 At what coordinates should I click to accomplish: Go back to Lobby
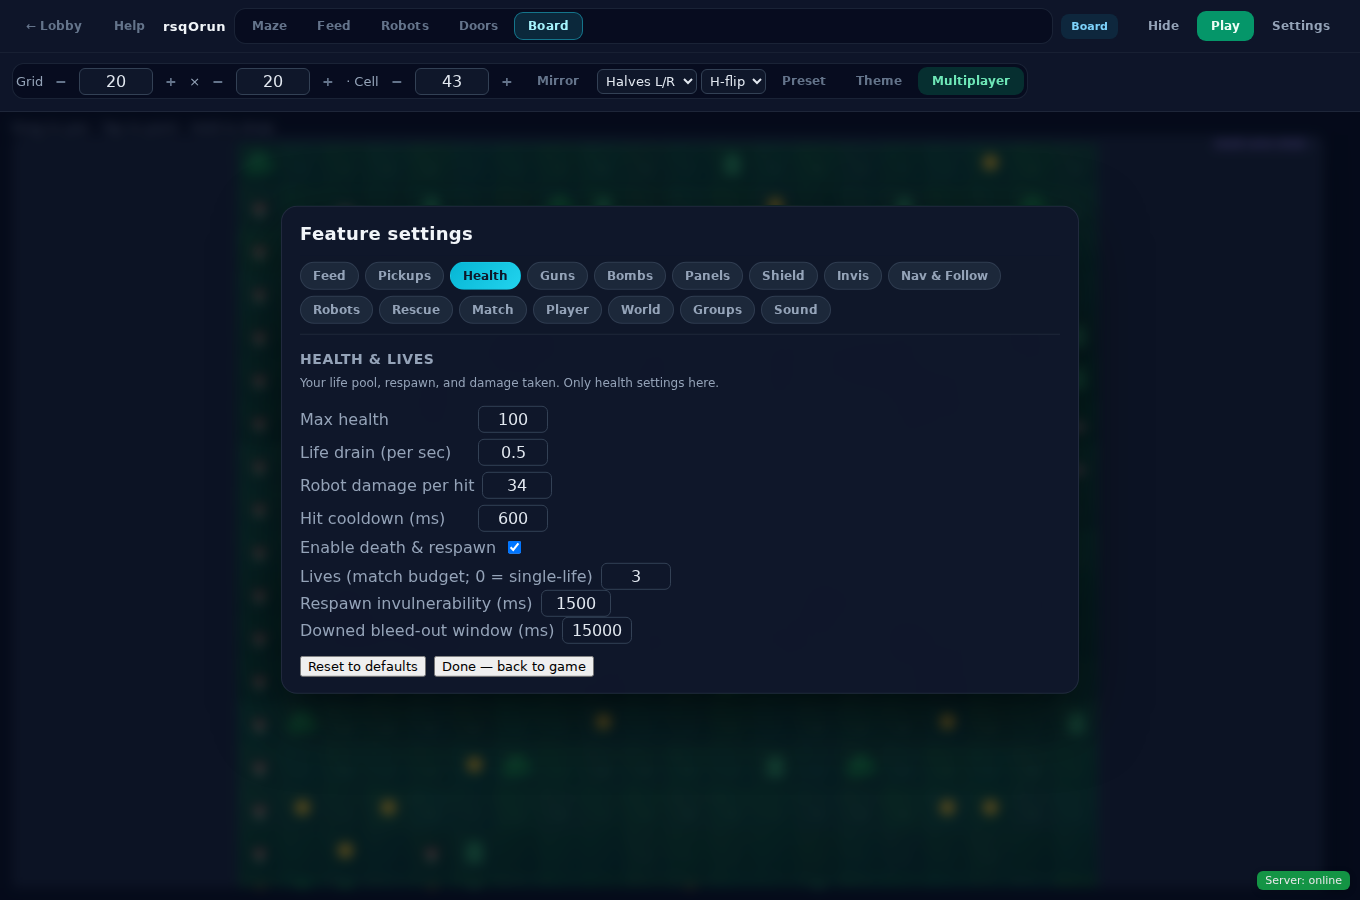tap(54, 26)
